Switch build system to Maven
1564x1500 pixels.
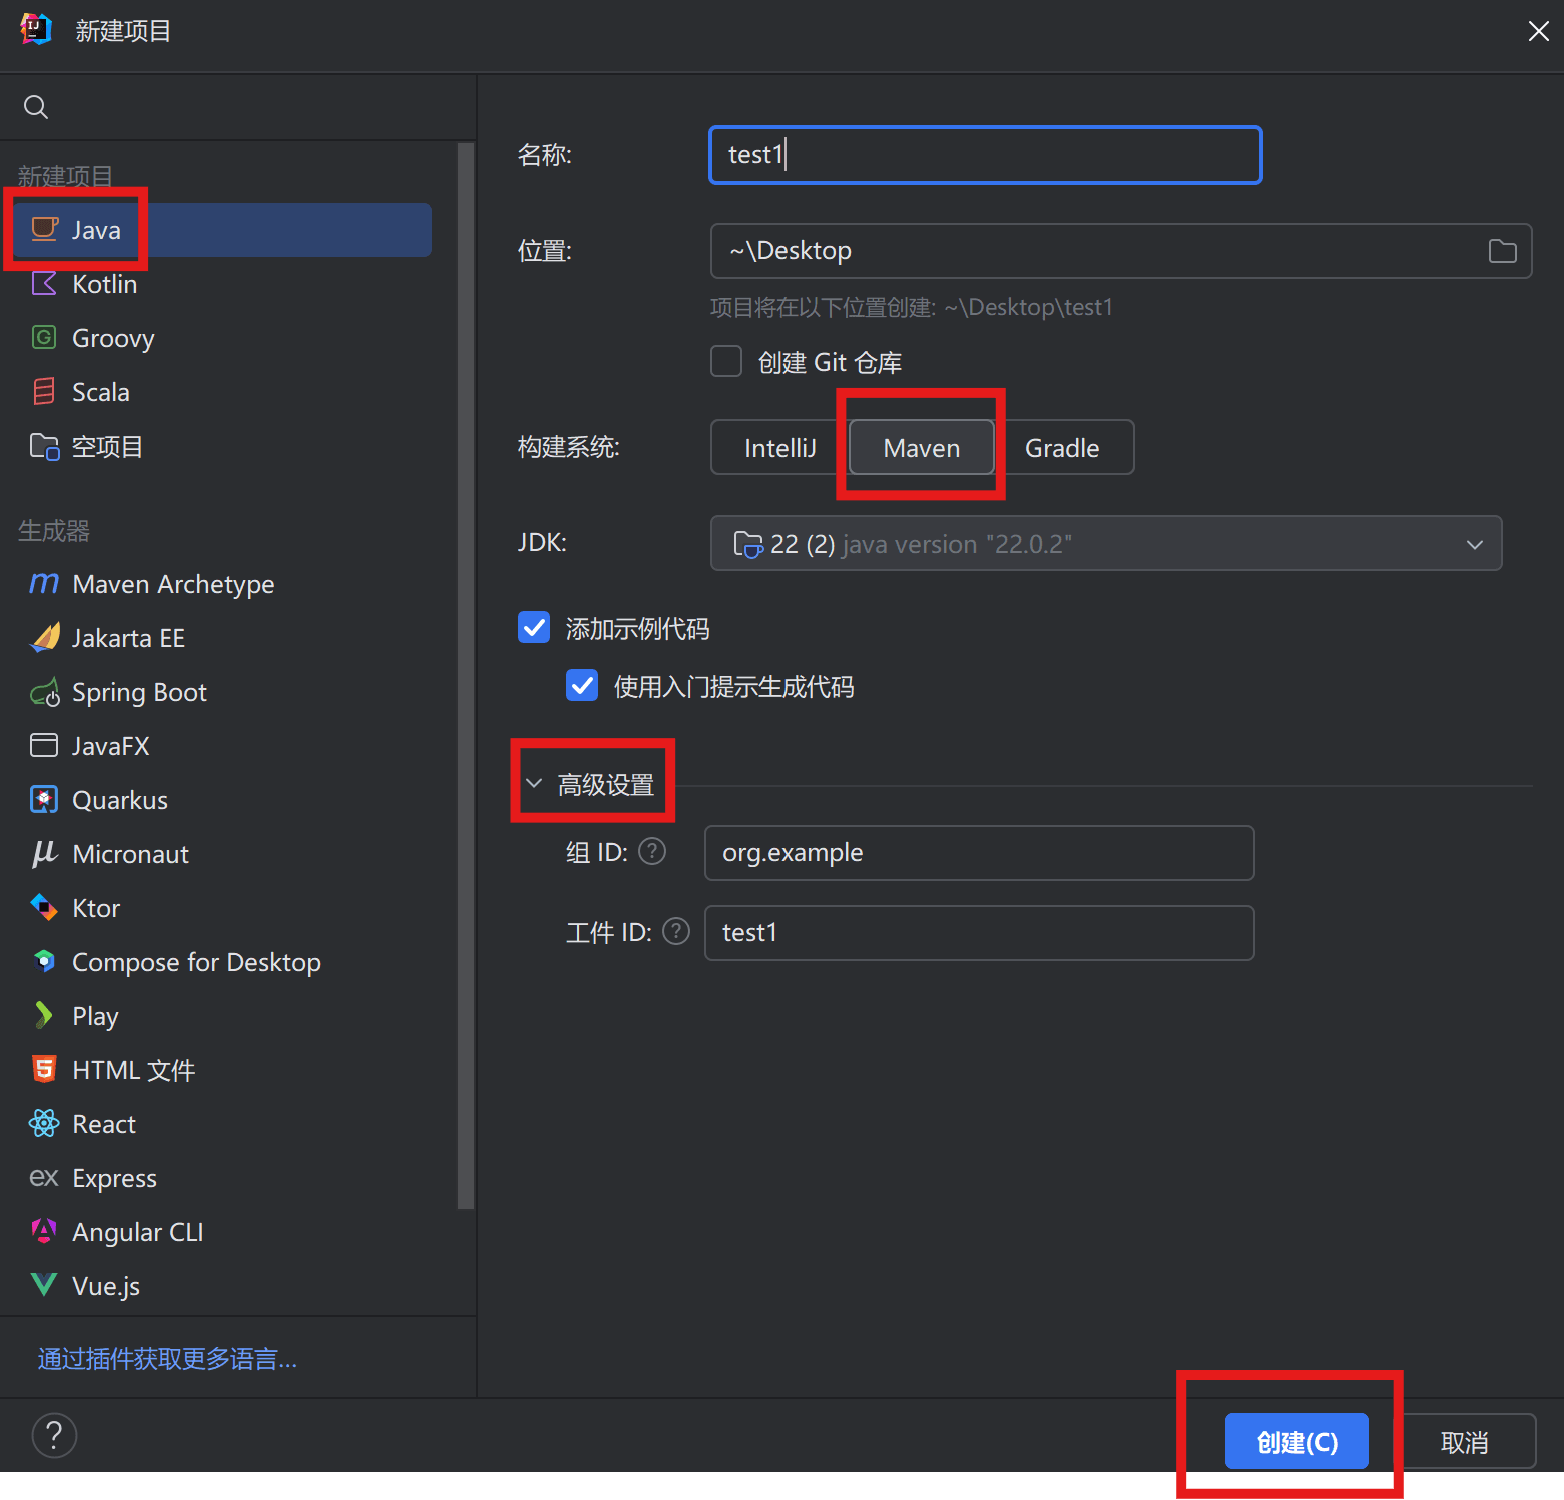922,447
